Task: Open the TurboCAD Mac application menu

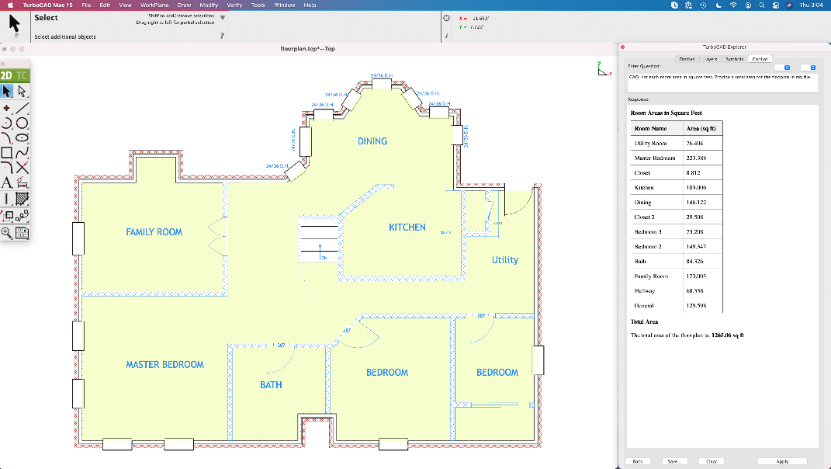Action: coord(48,5)
